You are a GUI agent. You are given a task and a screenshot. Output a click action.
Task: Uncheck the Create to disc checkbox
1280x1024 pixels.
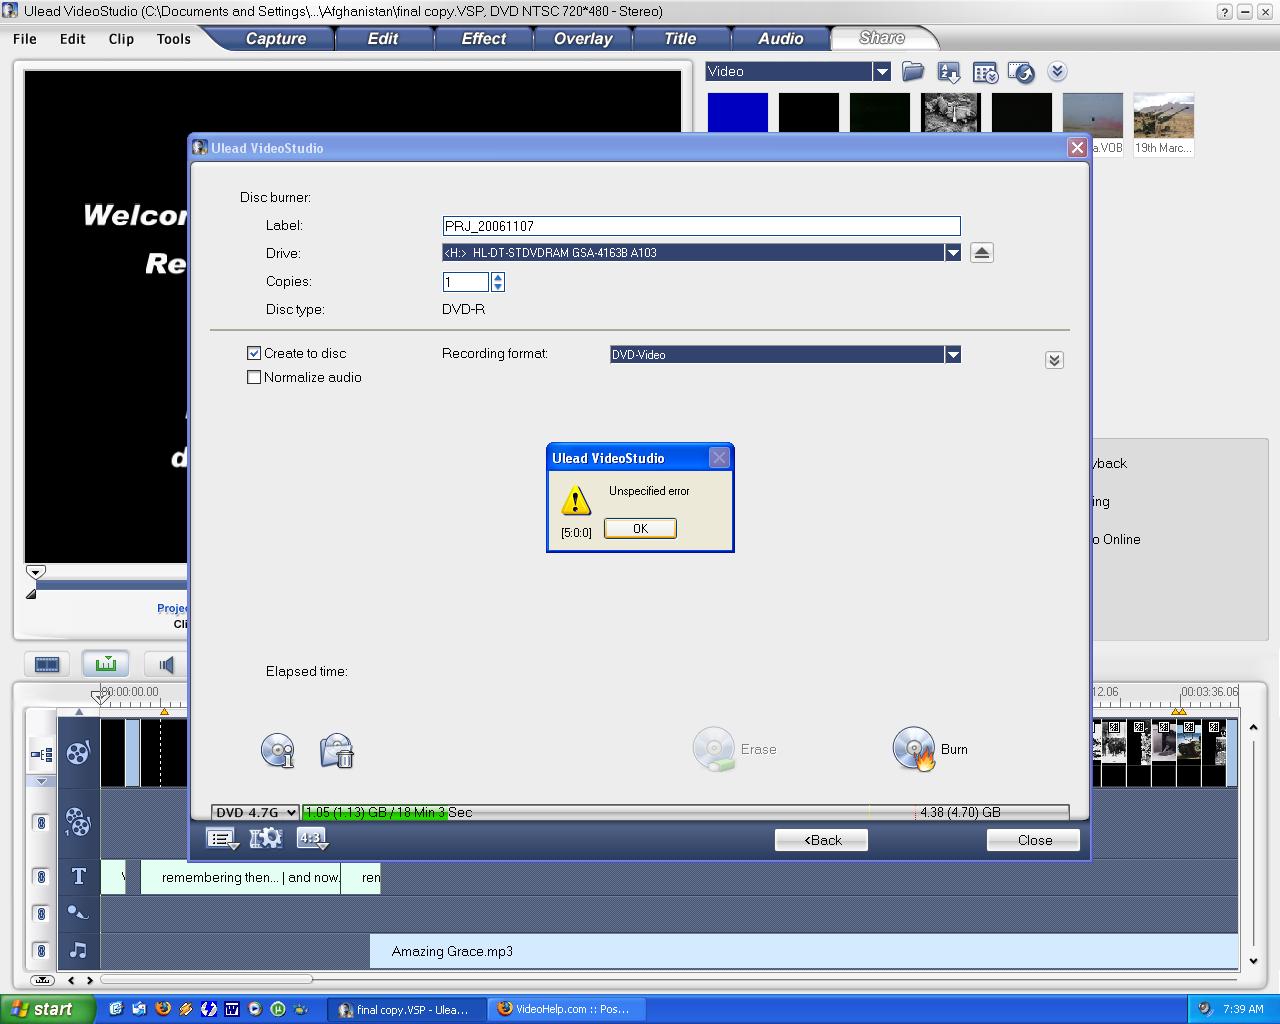[254, 353]
